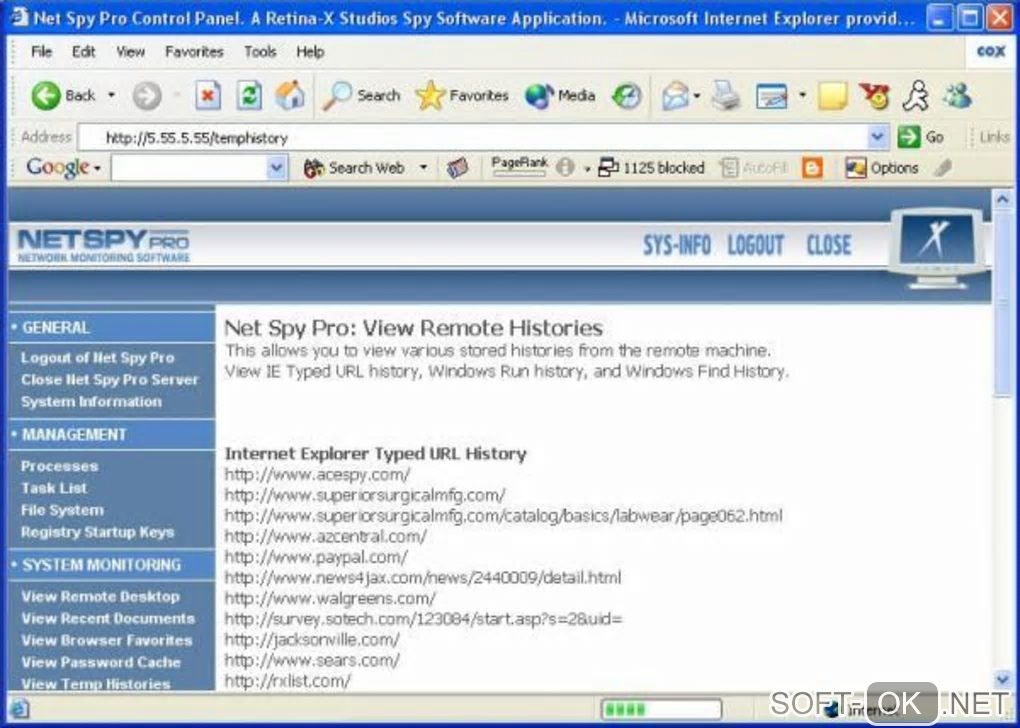Image resolution: width=1020 pixels, height=728 pixels.
Task: Click the Print printer icon
Action: [x=725, y=96]
